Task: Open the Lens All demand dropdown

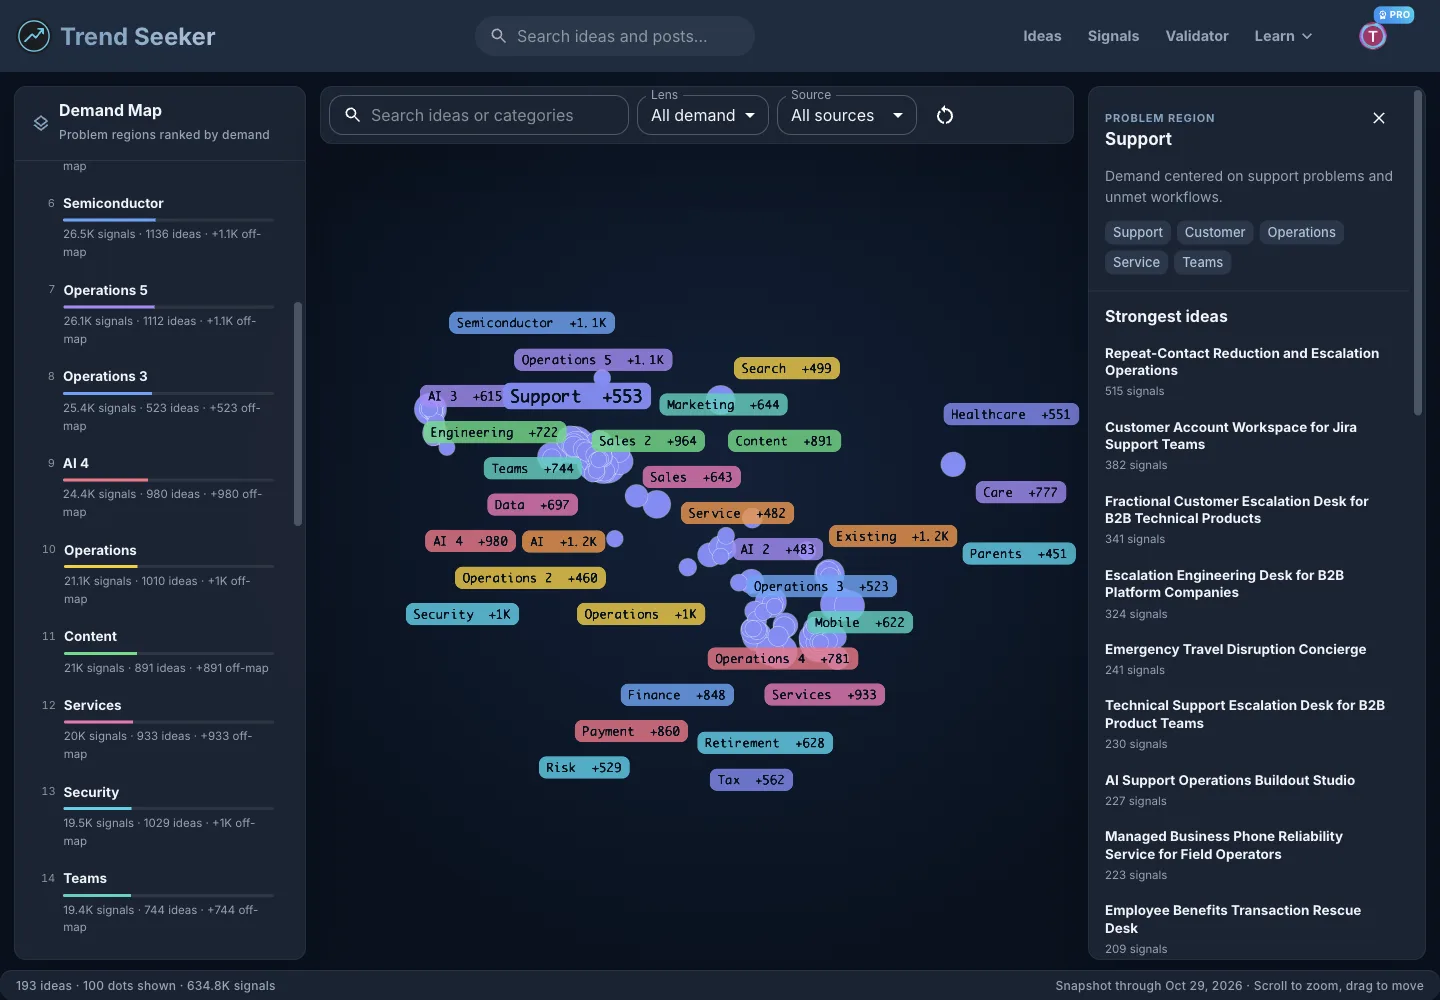Action: tap(703, 115)
